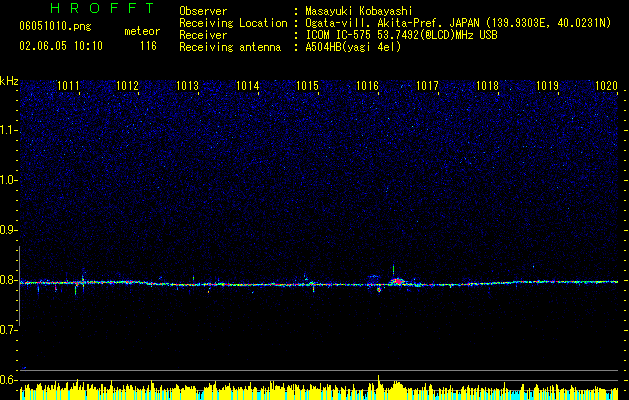The image size is (629, 400).
Task: Click the file name 06051010.png
Action: click(x=55, y=27)
